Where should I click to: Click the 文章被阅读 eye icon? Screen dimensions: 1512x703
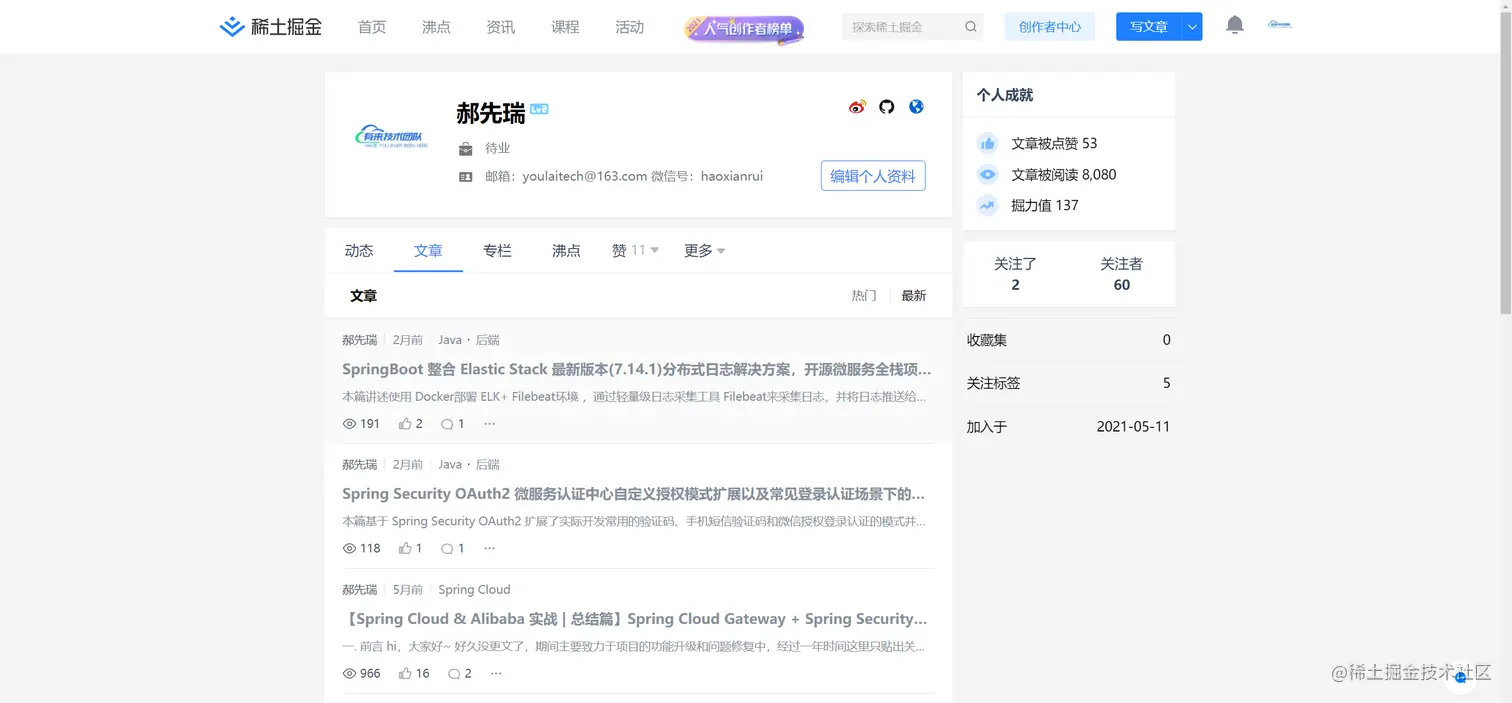pos(987,174)
